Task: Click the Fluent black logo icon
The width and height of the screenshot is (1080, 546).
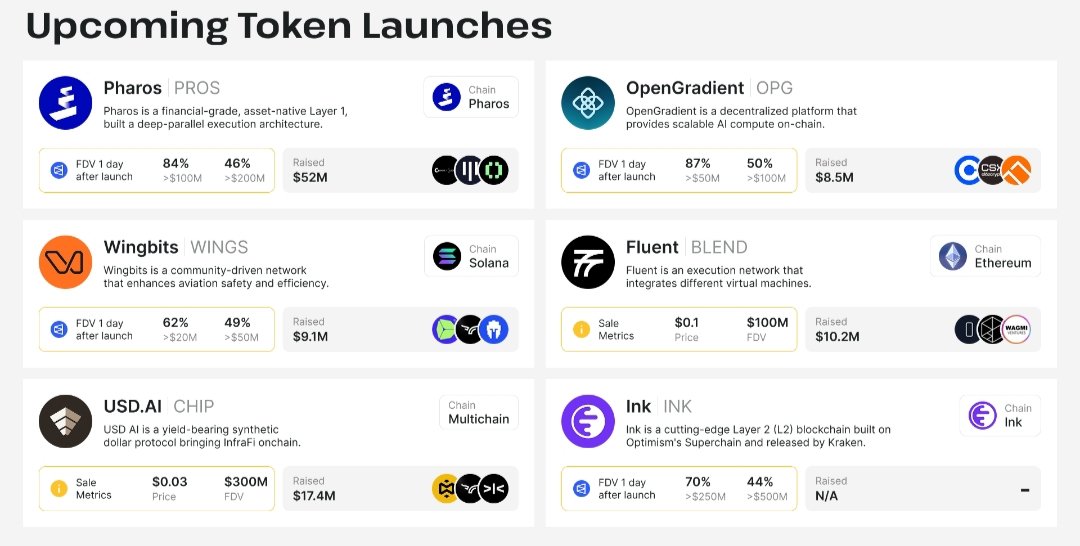Action: pyautogui.click(x=587, y=262)
